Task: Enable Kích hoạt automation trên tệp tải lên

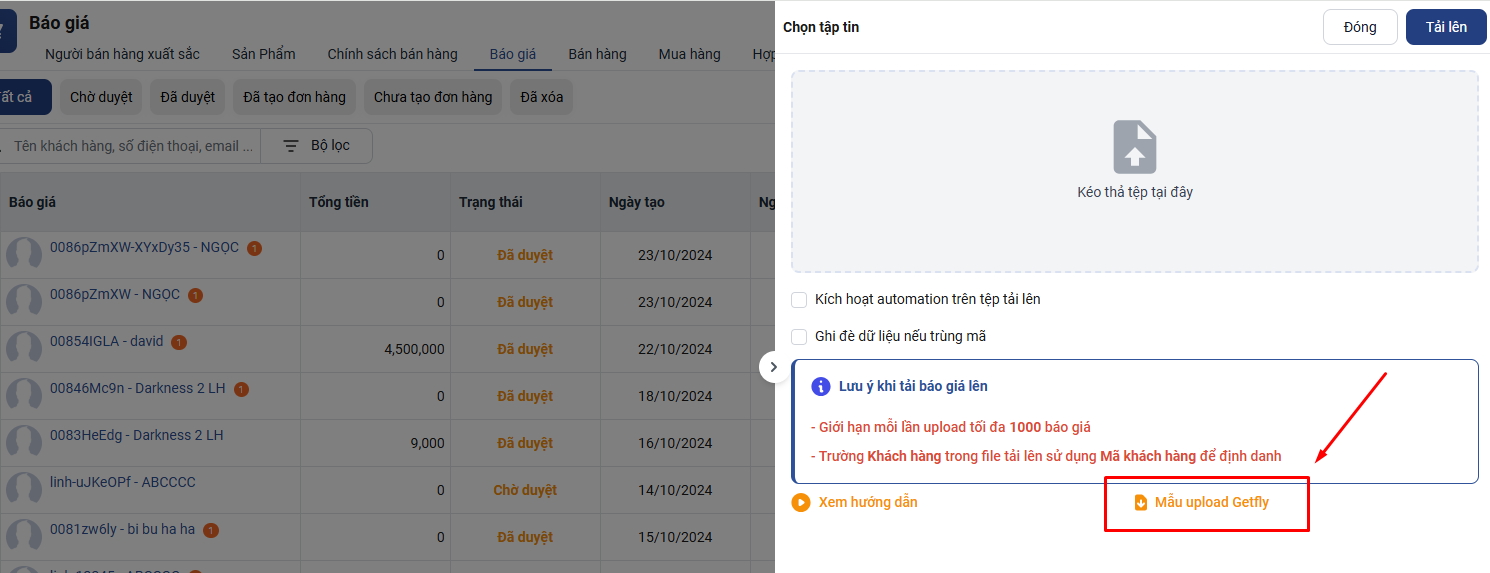Action: 799,299
